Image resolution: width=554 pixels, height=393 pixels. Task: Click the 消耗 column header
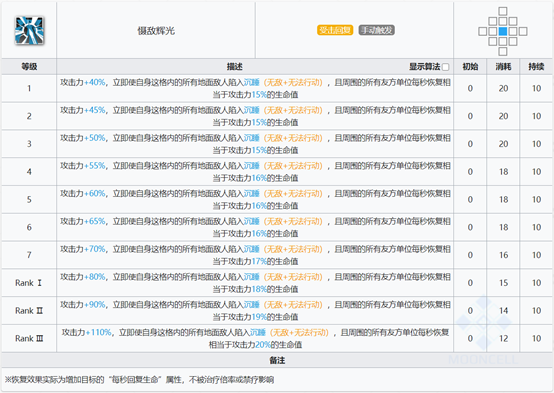pos(503,66)
